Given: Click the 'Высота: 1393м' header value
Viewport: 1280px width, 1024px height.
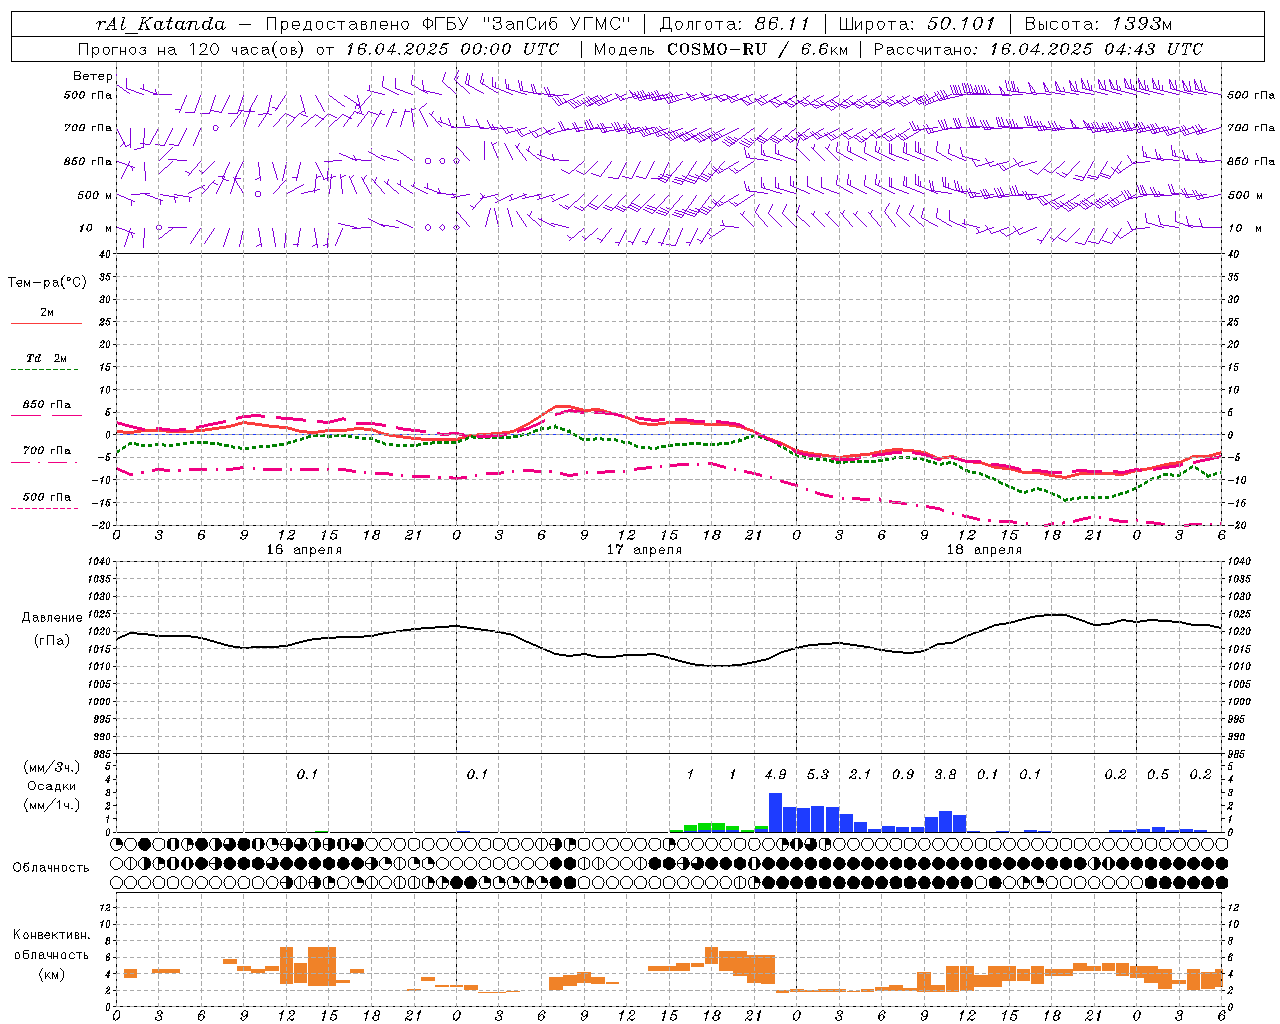Looking at the screenshot, I should coord(1098,24).
